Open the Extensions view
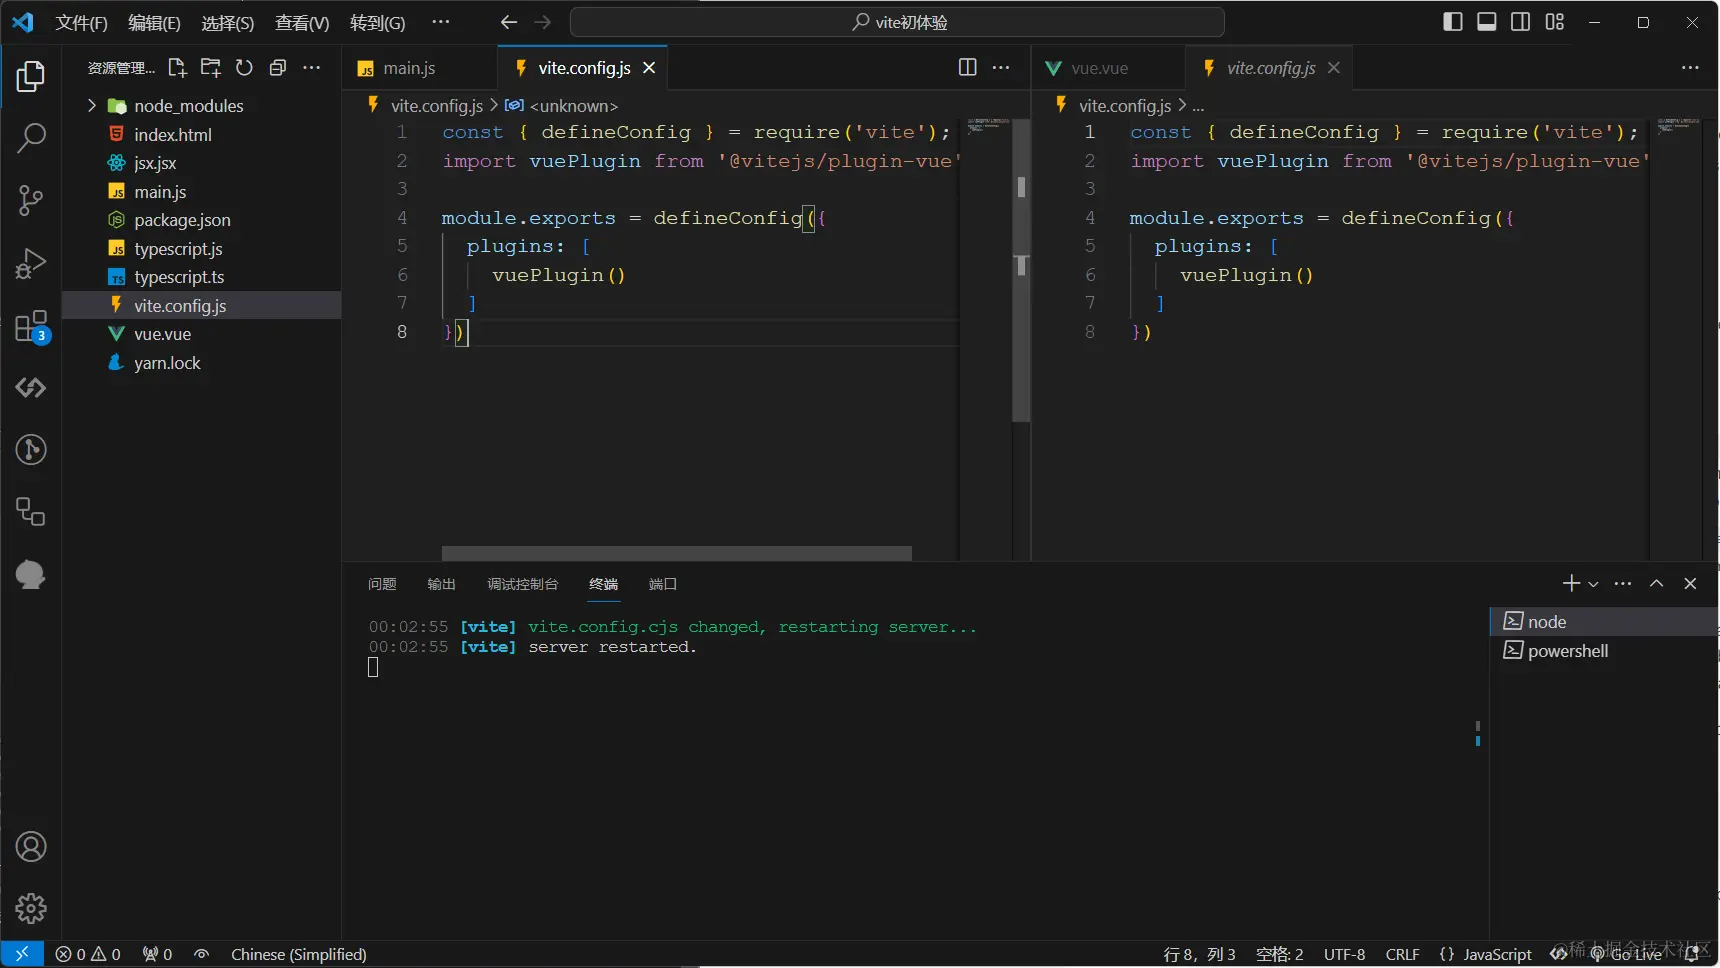The image size is (1720, 968). (x=31, y=326)
